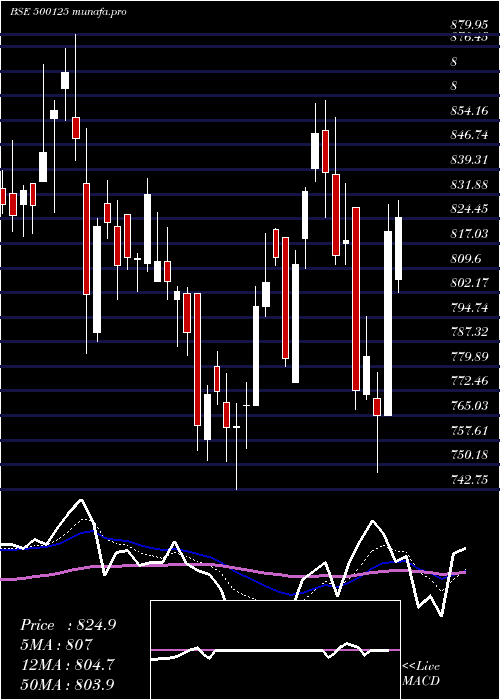
Task: Click the 817.03 price axis label
Action: (469, 233)
